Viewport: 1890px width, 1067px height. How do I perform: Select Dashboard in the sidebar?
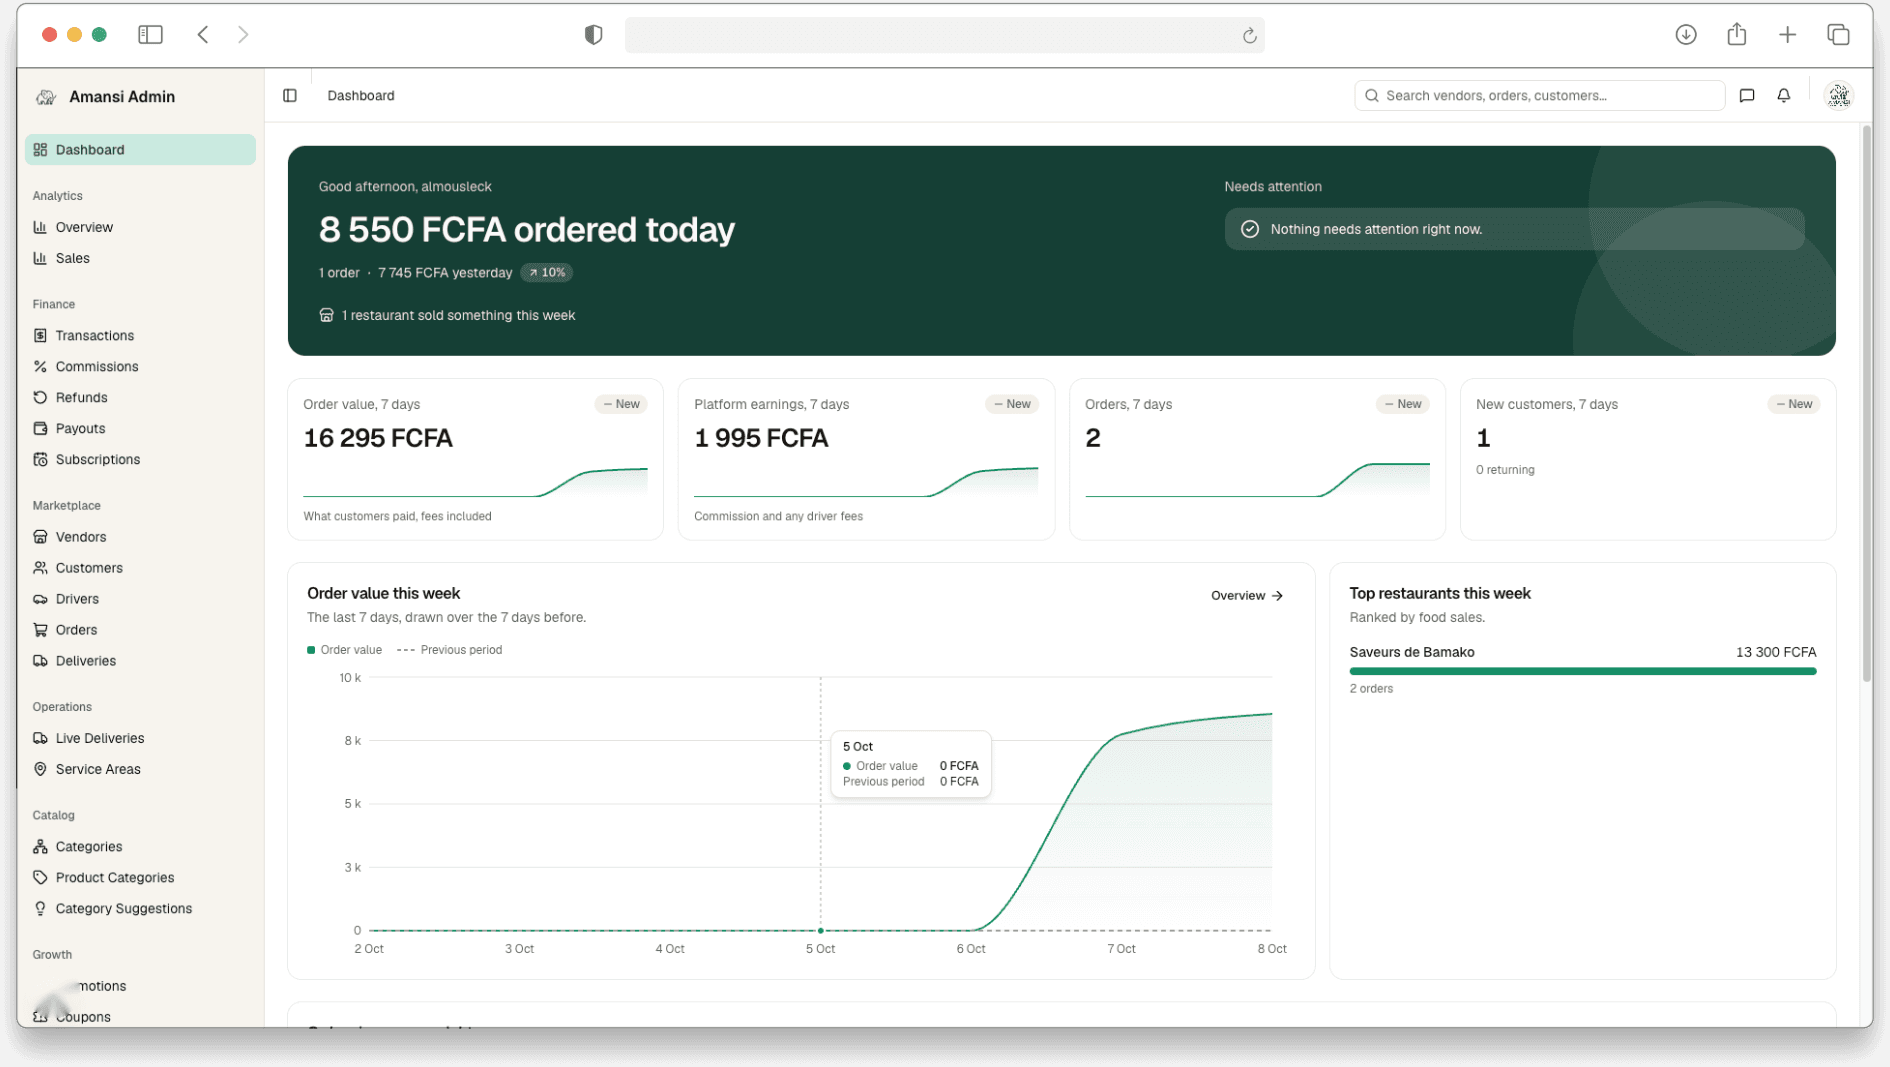click(140, 150)
